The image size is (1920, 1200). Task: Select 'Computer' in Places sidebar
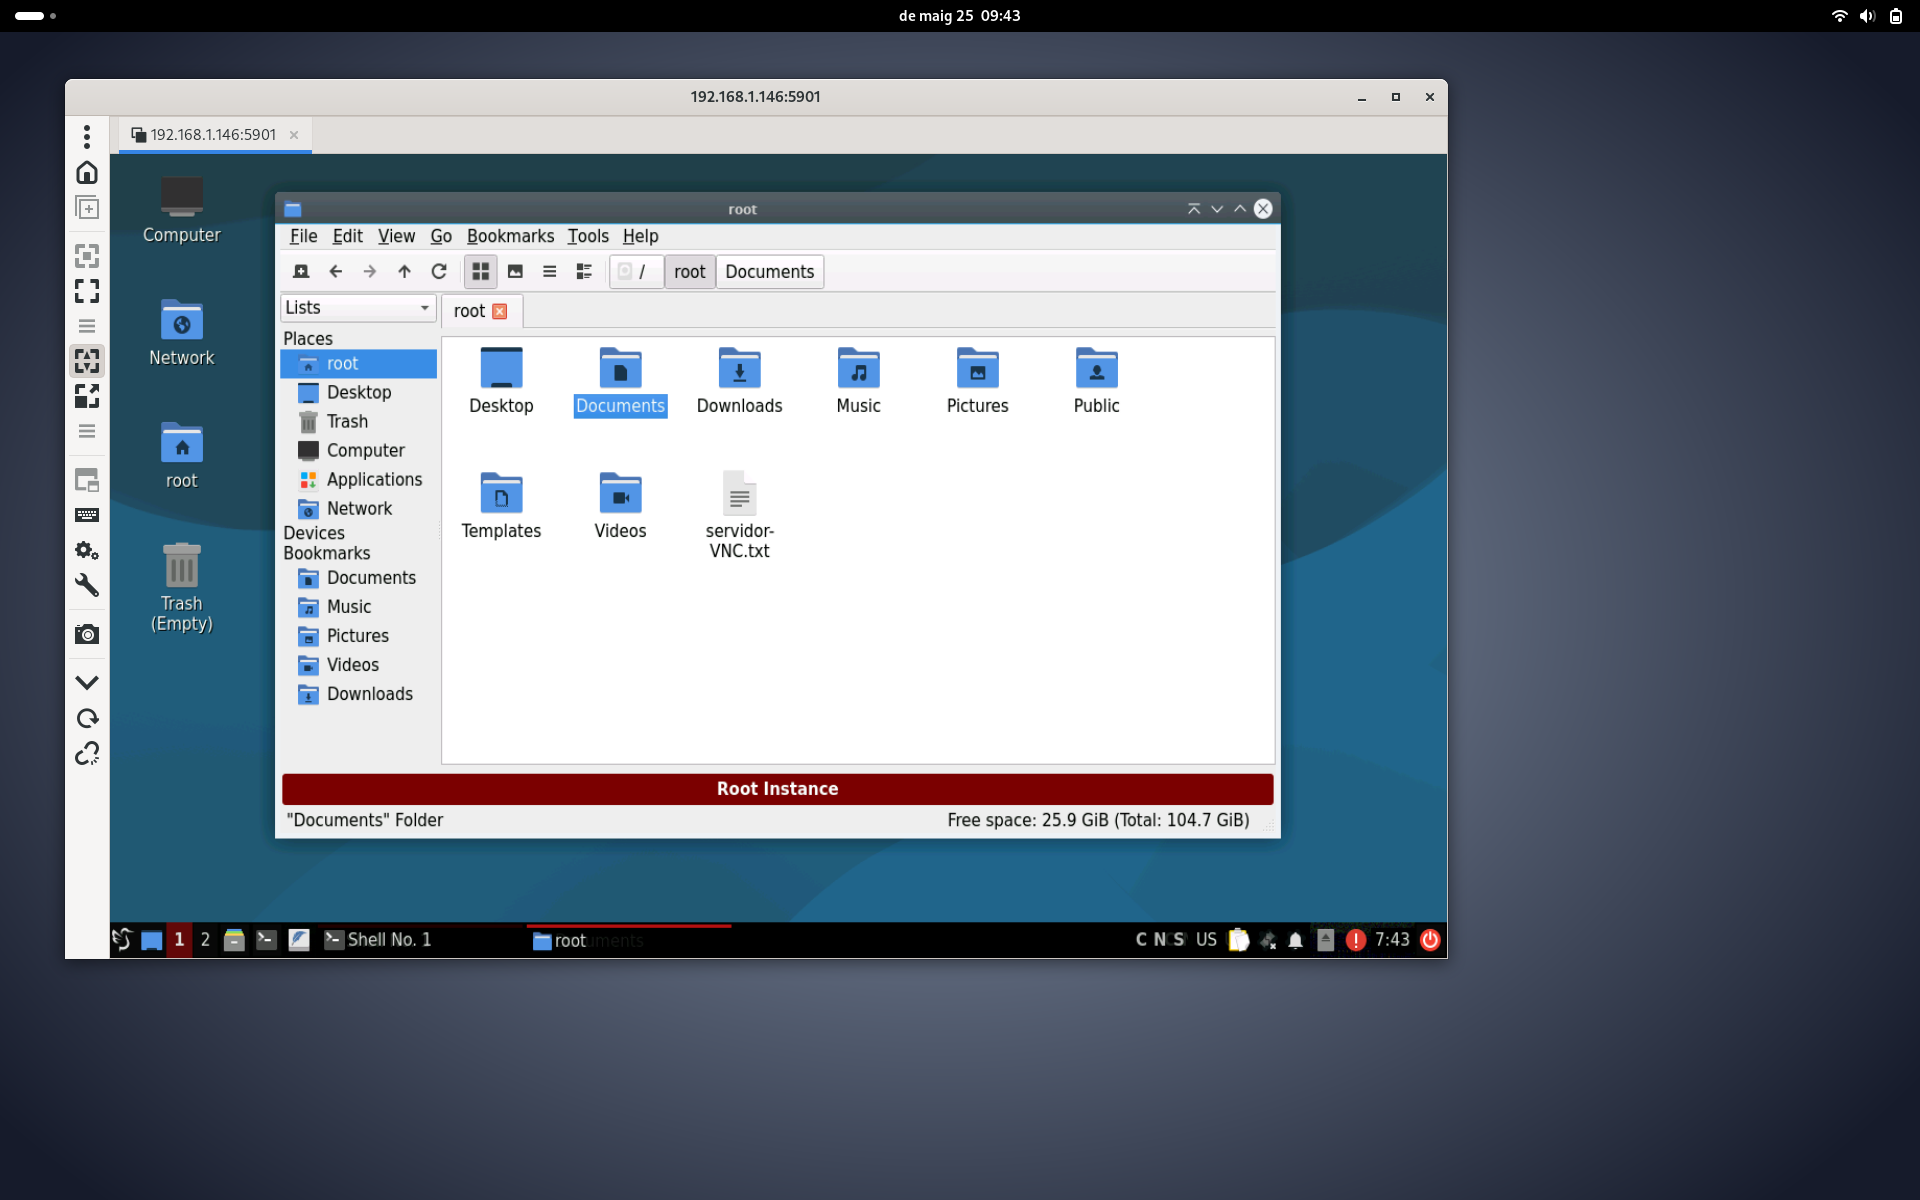pos(358,450)
